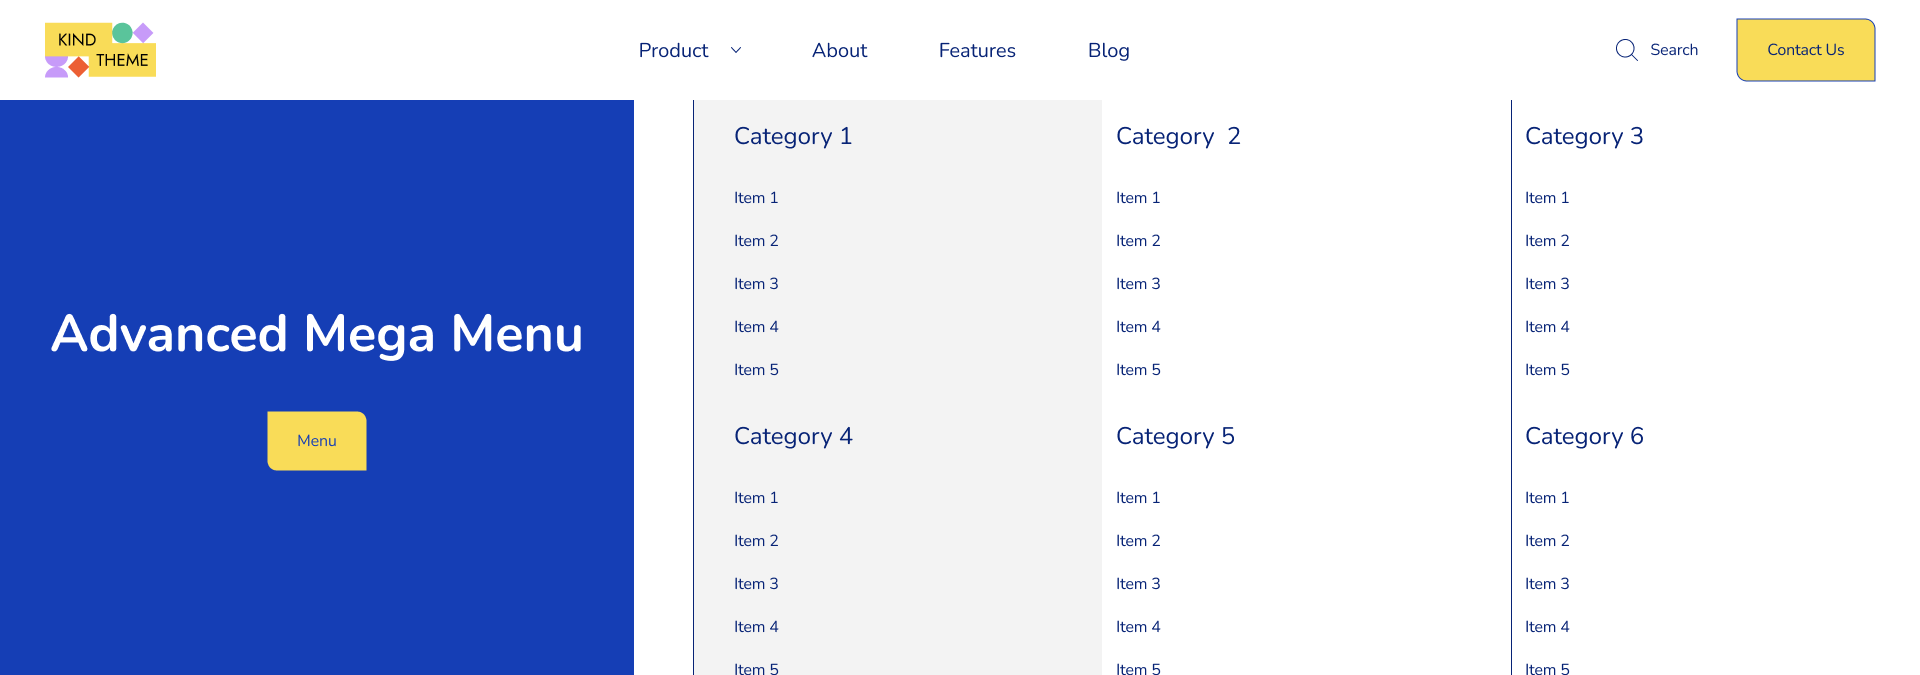Select the Category 6 heading
Viewport: 1920px width, 675px height.
click(1584, 437)
